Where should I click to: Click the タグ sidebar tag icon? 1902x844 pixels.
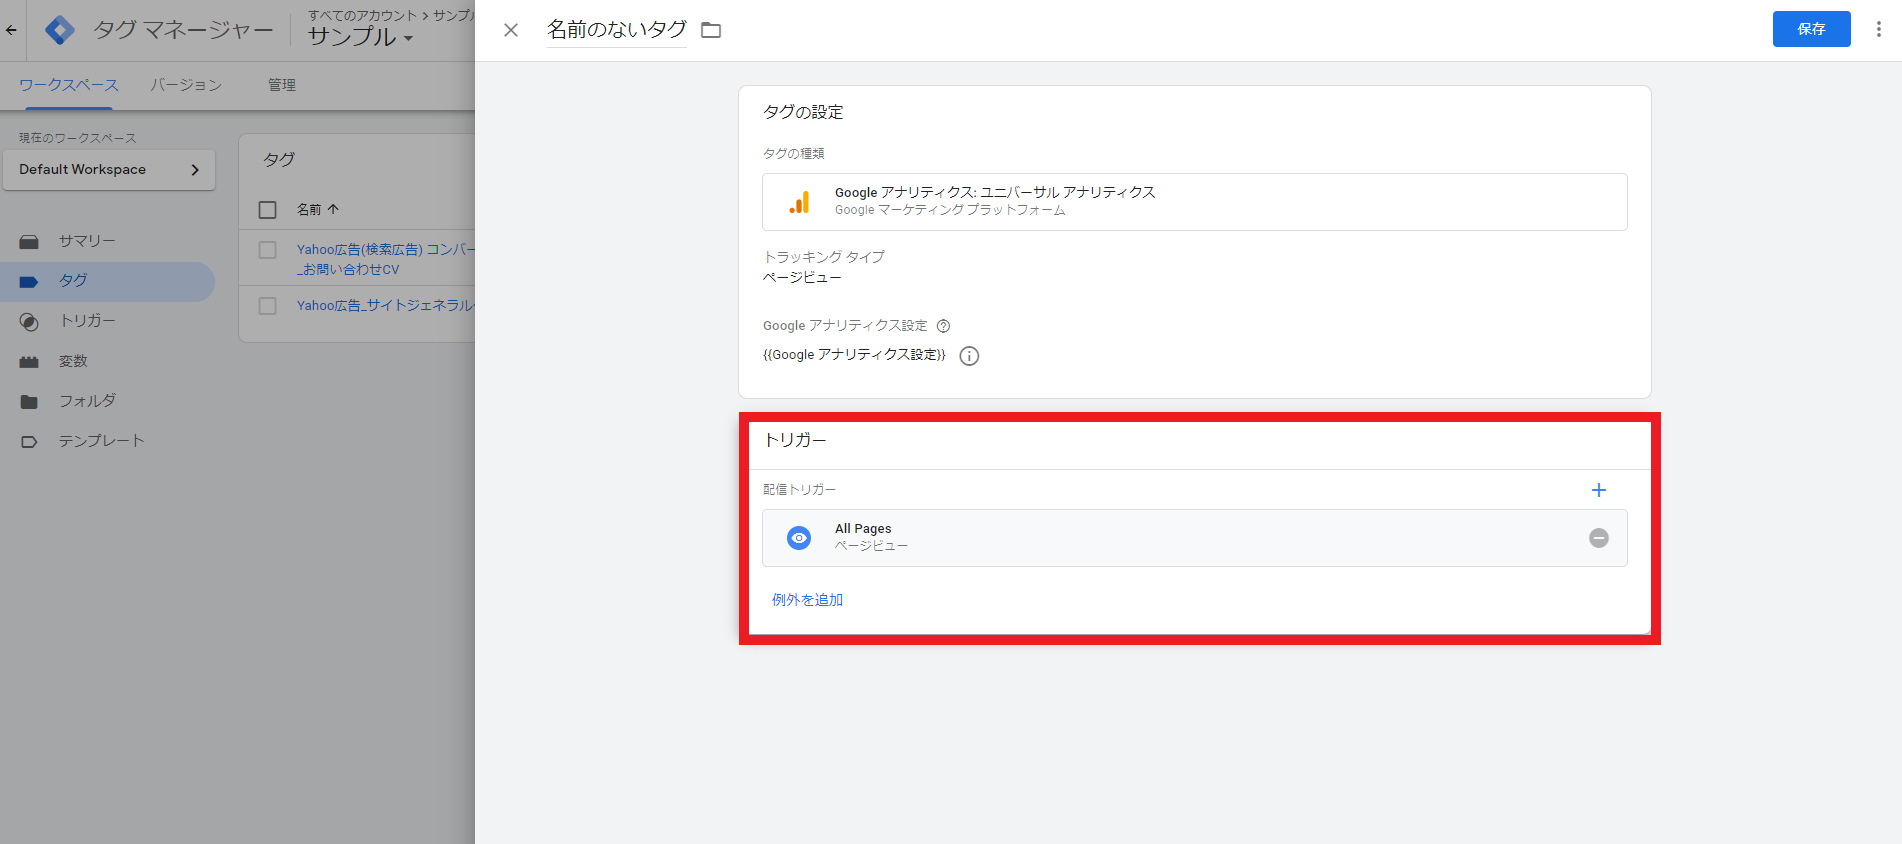(29, 281)
